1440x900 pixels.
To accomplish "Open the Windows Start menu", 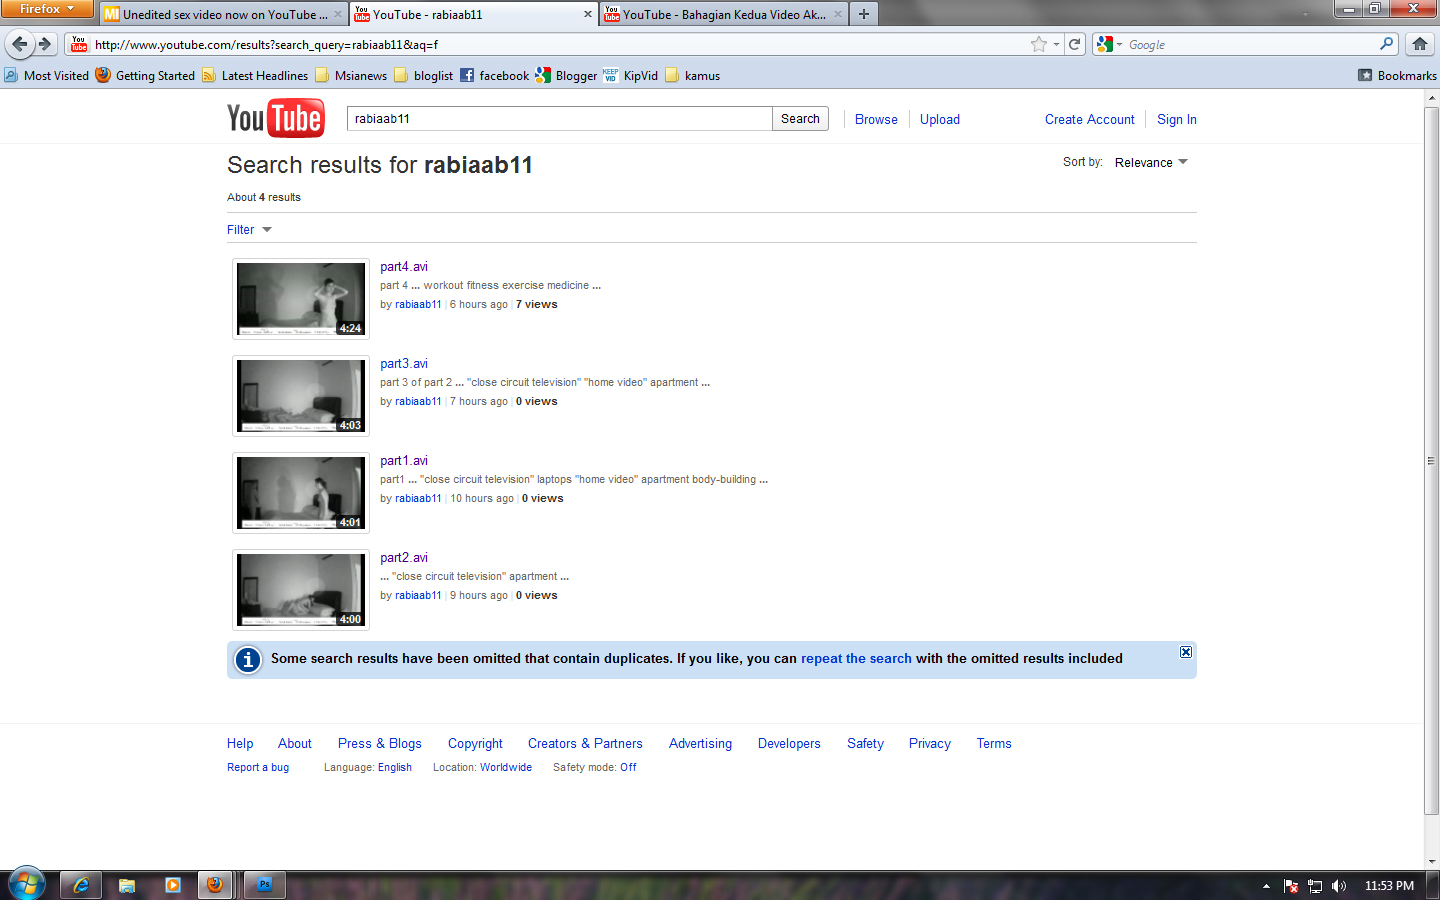I will coord(27,885).
